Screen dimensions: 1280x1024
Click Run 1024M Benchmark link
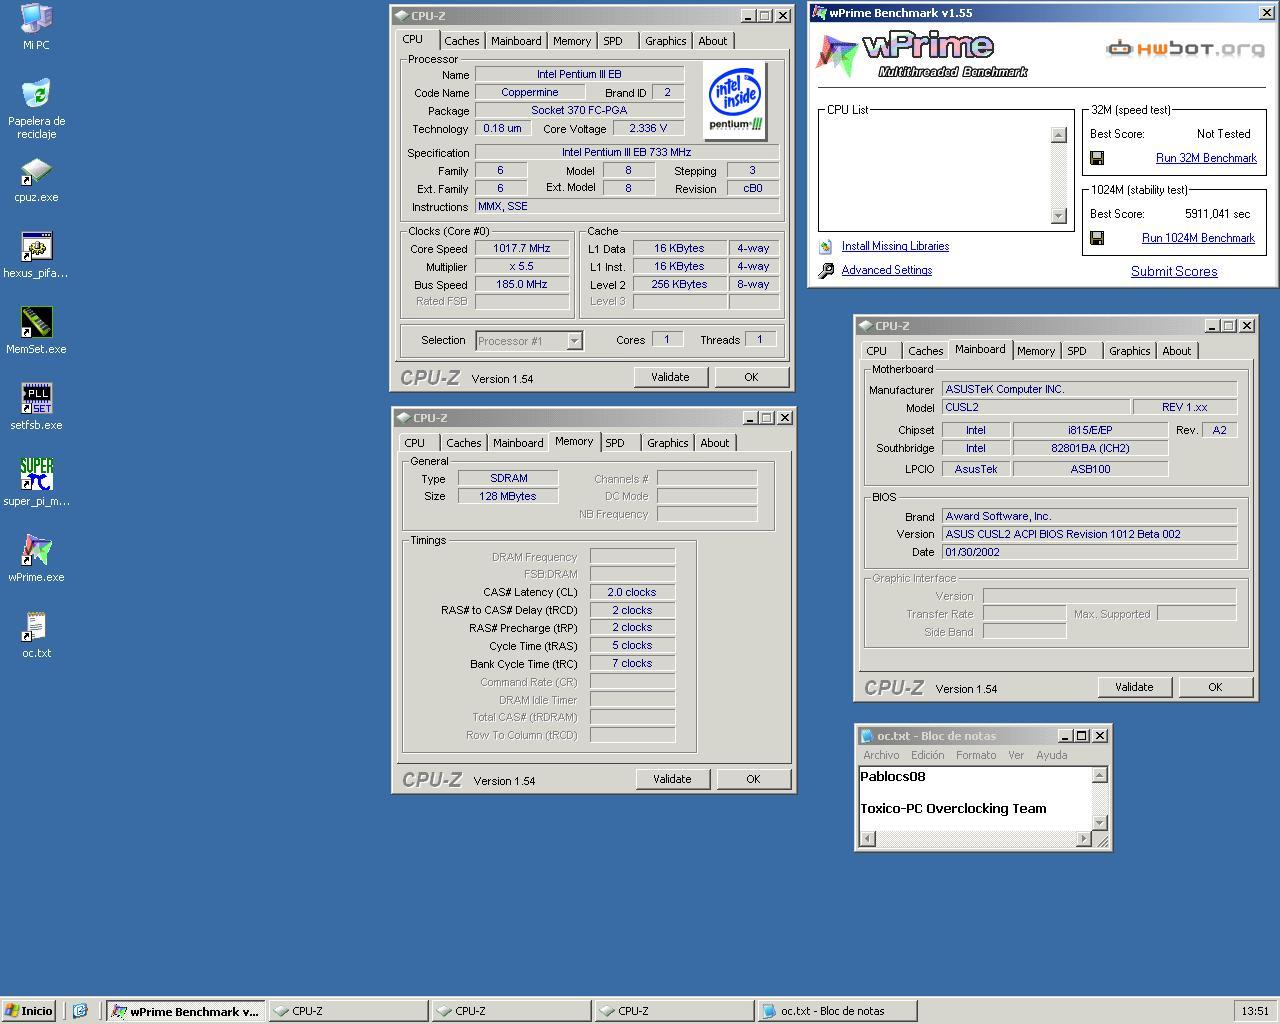(x=1198, y=238)
